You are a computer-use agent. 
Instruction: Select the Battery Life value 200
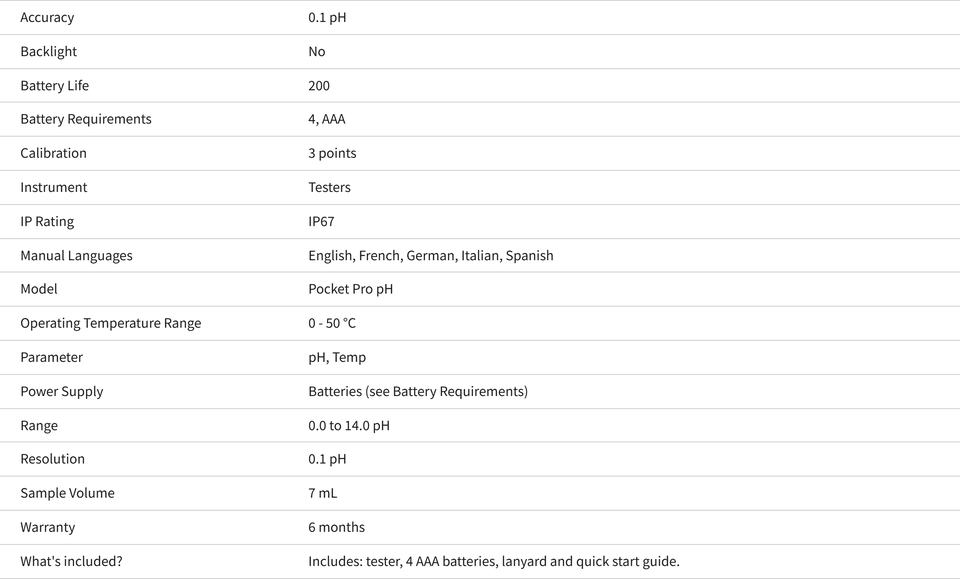[318, 86]
